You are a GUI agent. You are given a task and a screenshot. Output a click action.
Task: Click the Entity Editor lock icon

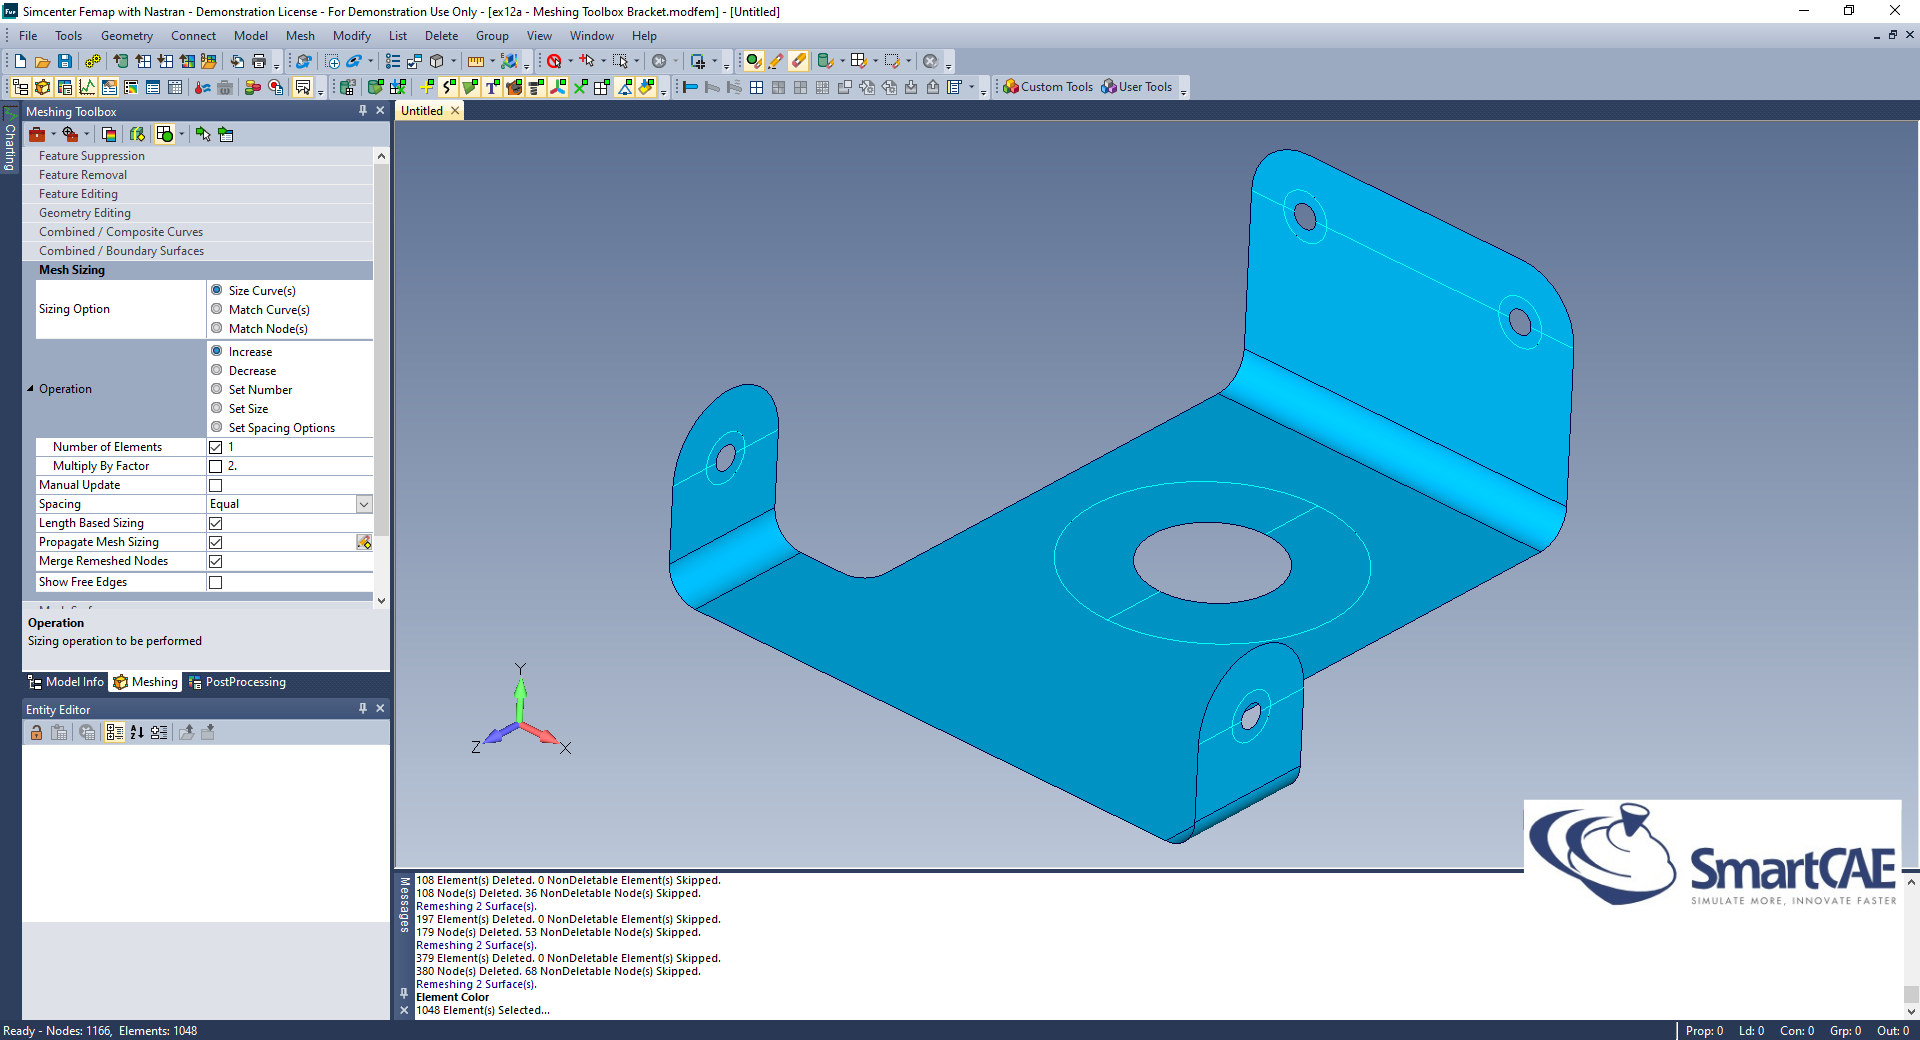coord(36,732)
